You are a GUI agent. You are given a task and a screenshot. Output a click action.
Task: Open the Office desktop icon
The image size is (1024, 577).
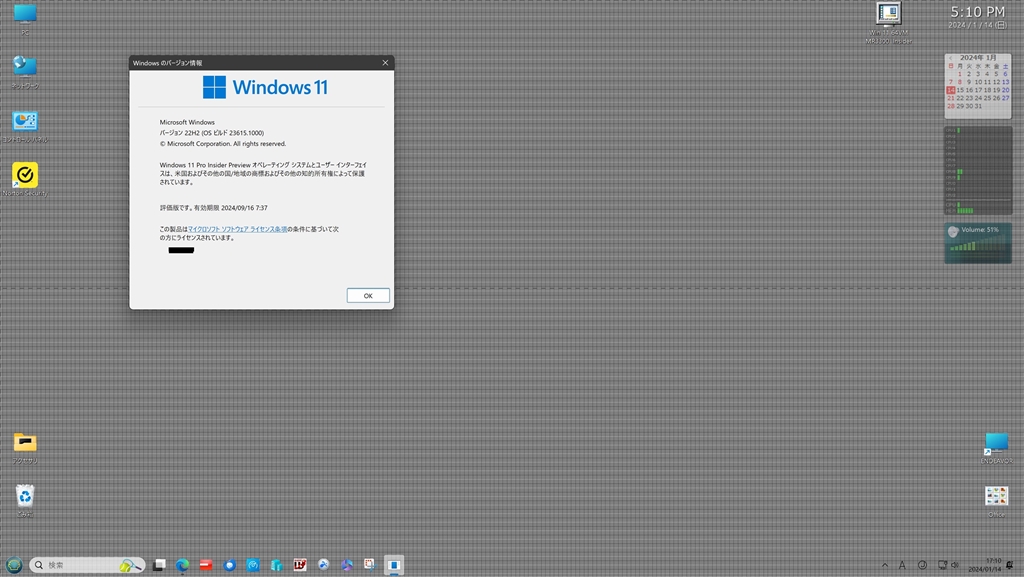(x=997, y=501)
